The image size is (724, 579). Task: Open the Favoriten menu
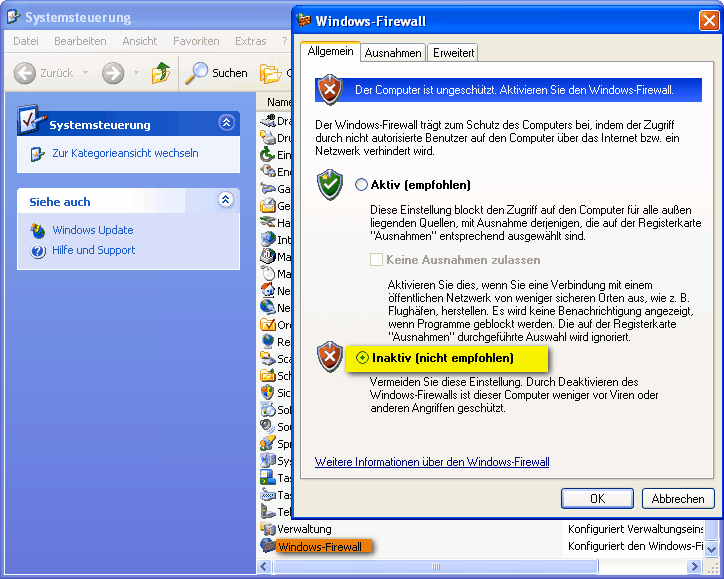point(196,41)
